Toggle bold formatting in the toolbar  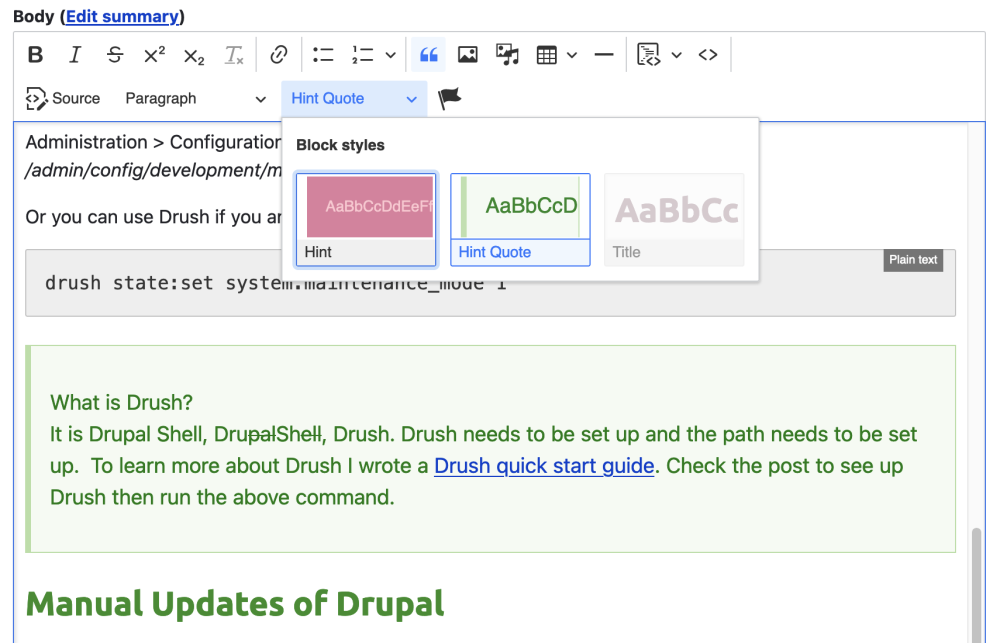click(x=36, y=55)
